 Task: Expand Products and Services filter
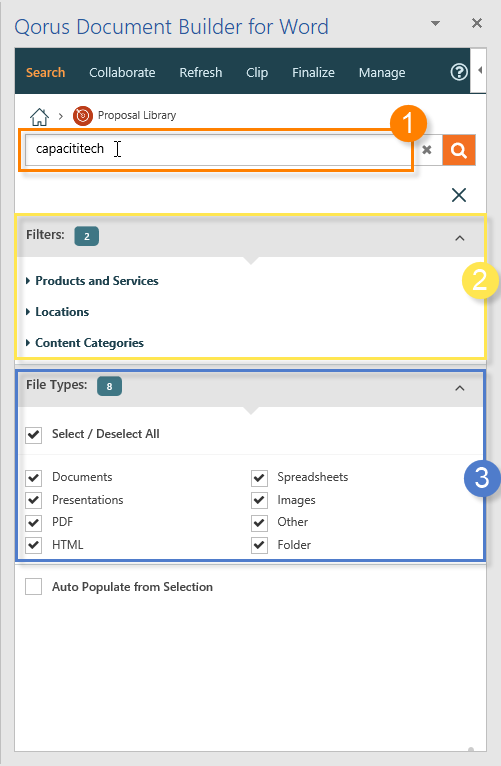pyautogui.click(x=92, y=281)
